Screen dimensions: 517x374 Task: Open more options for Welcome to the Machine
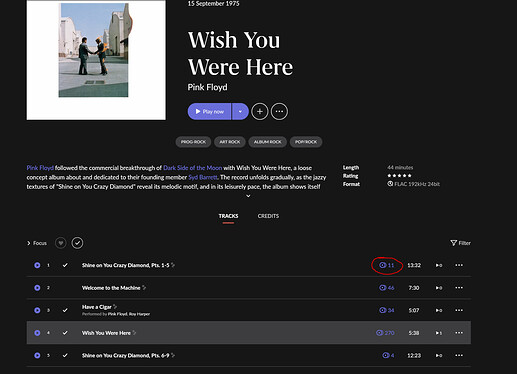[459, 288]
